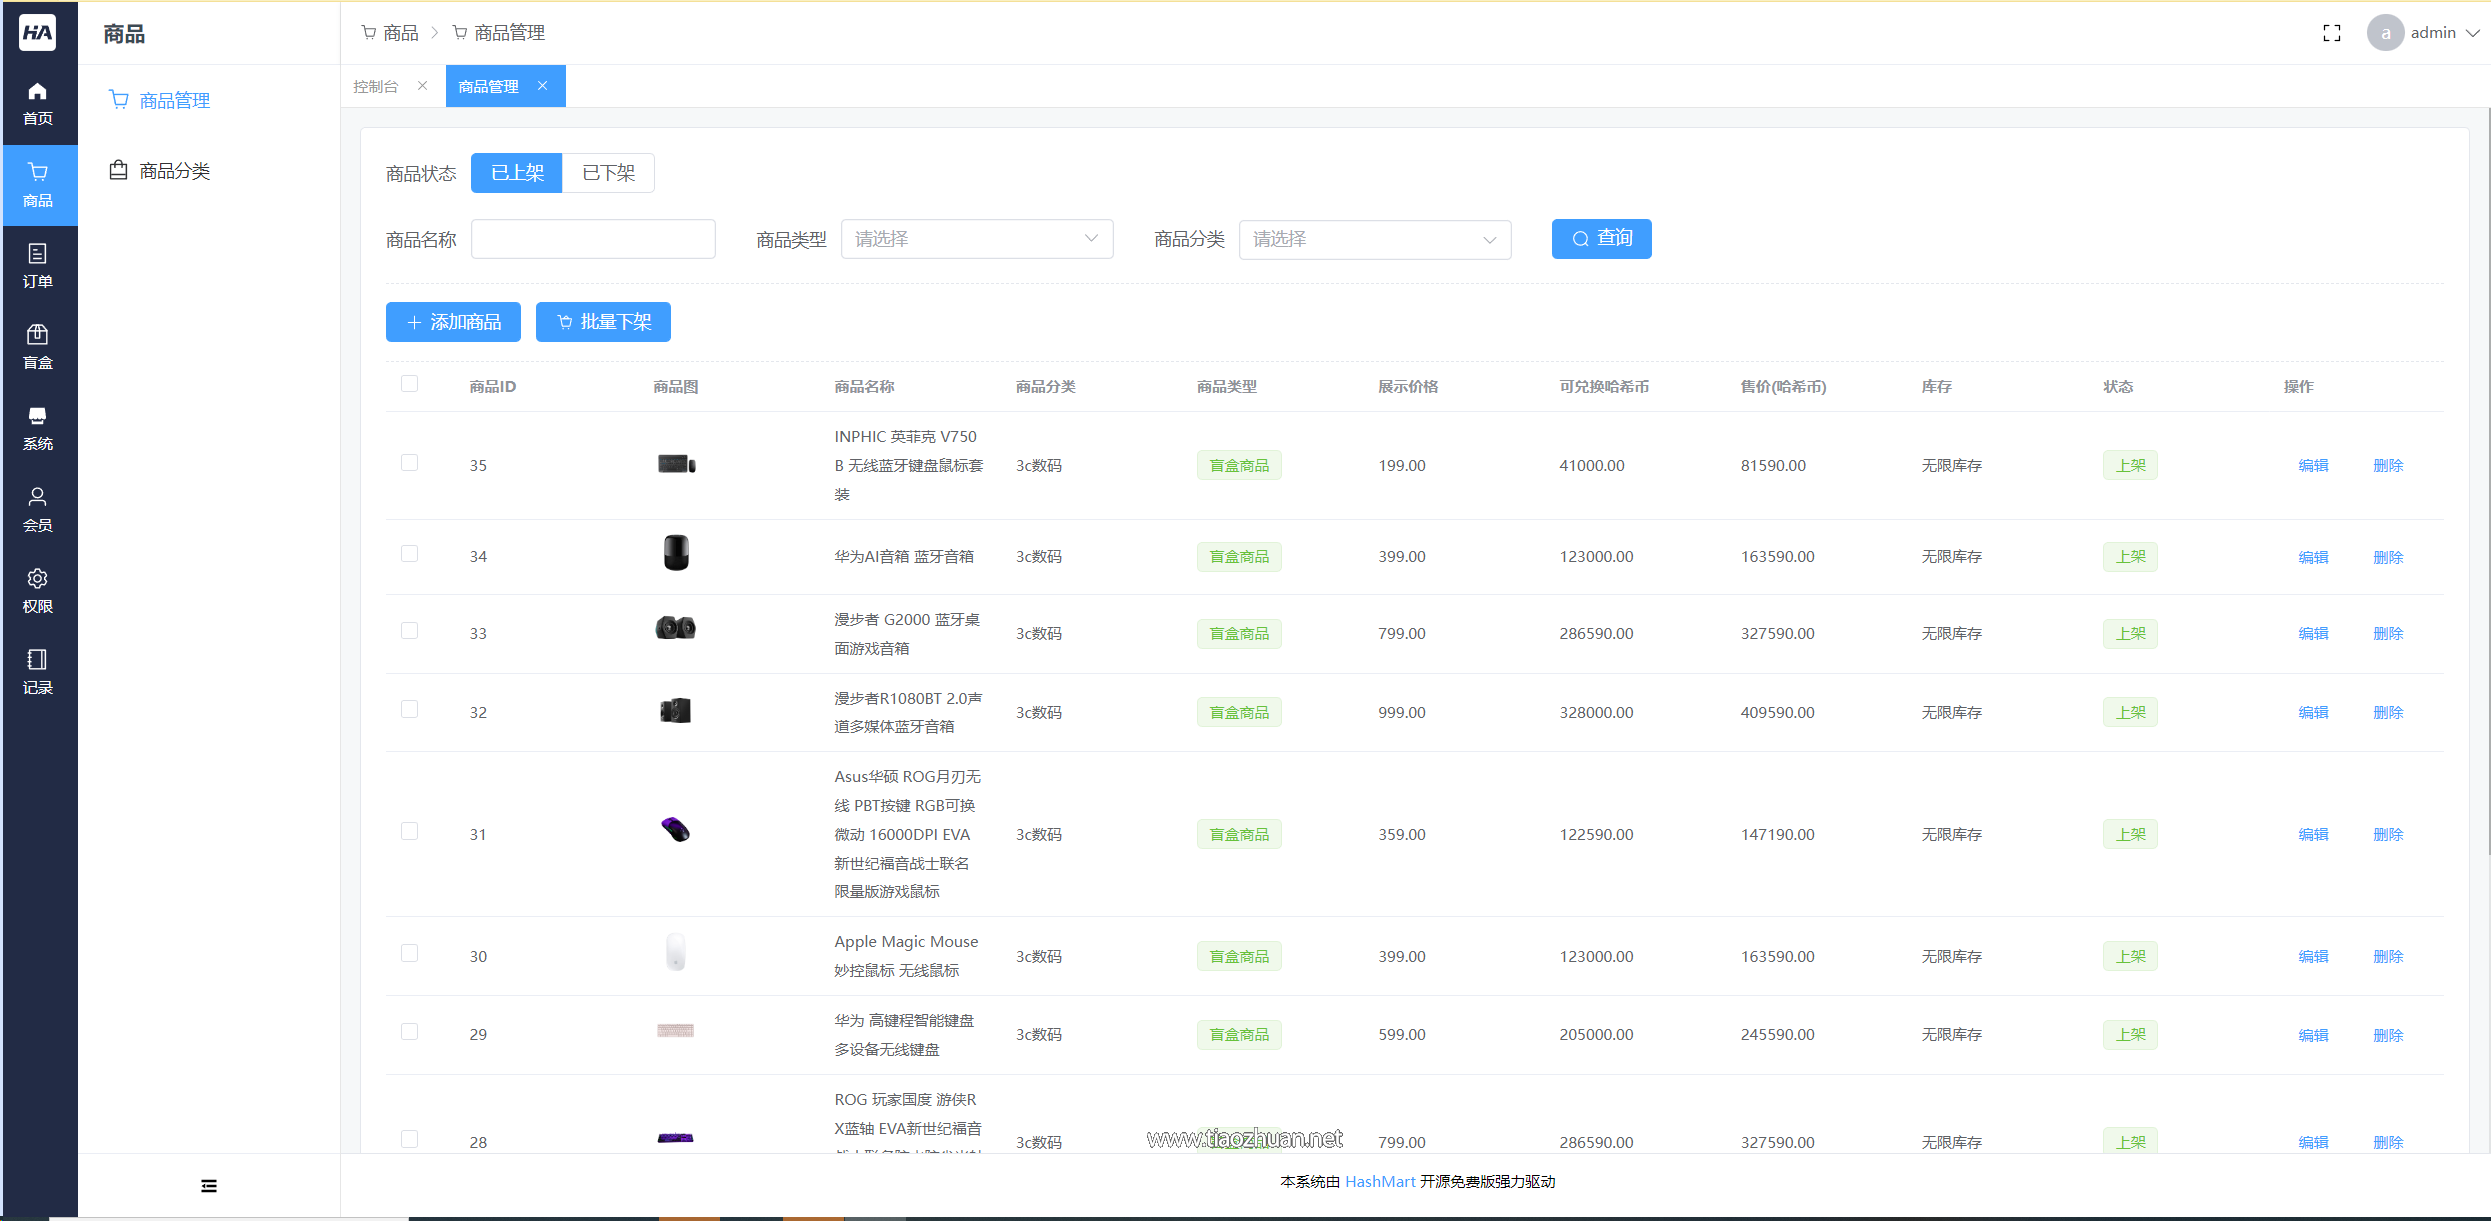Viewport: 2491px width, 1221px height.
Task: Open the 盲盒 blind box sidebar icon
Action: pos(38,347)
